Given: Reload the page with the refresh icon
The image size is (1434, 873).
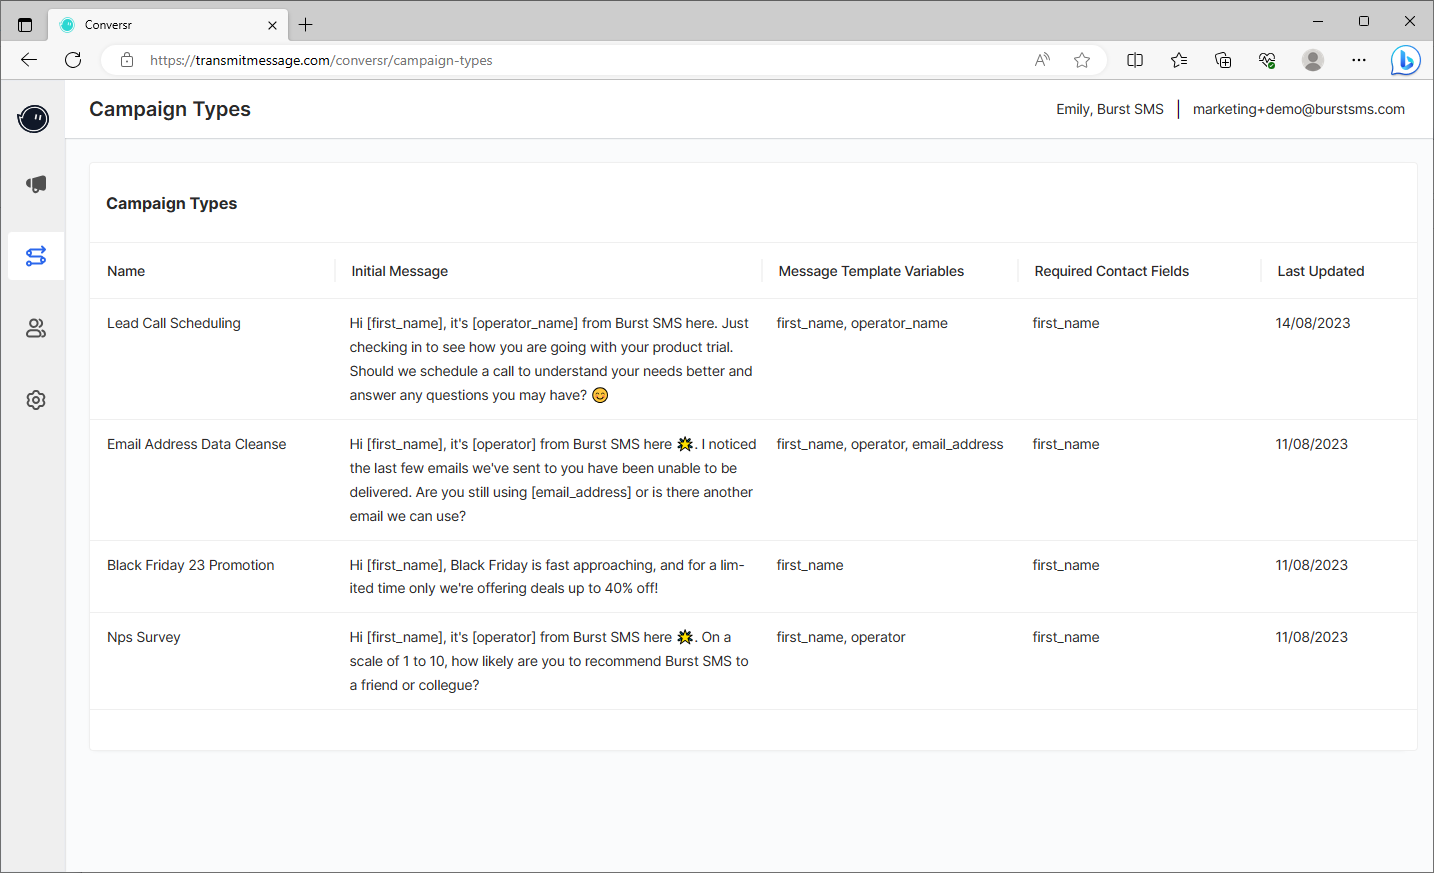Looking at the screenshot, I should pyautogui.click(x=73, y=60).
